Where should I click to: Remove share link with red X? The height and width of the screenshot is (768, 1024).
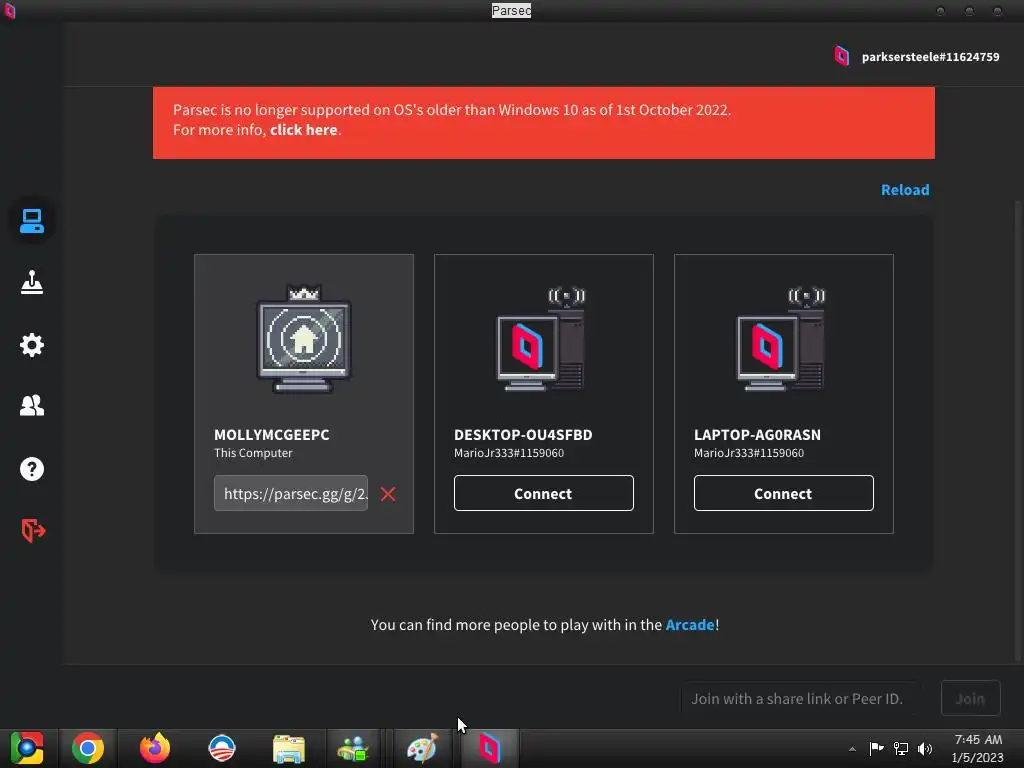point(388,494)
